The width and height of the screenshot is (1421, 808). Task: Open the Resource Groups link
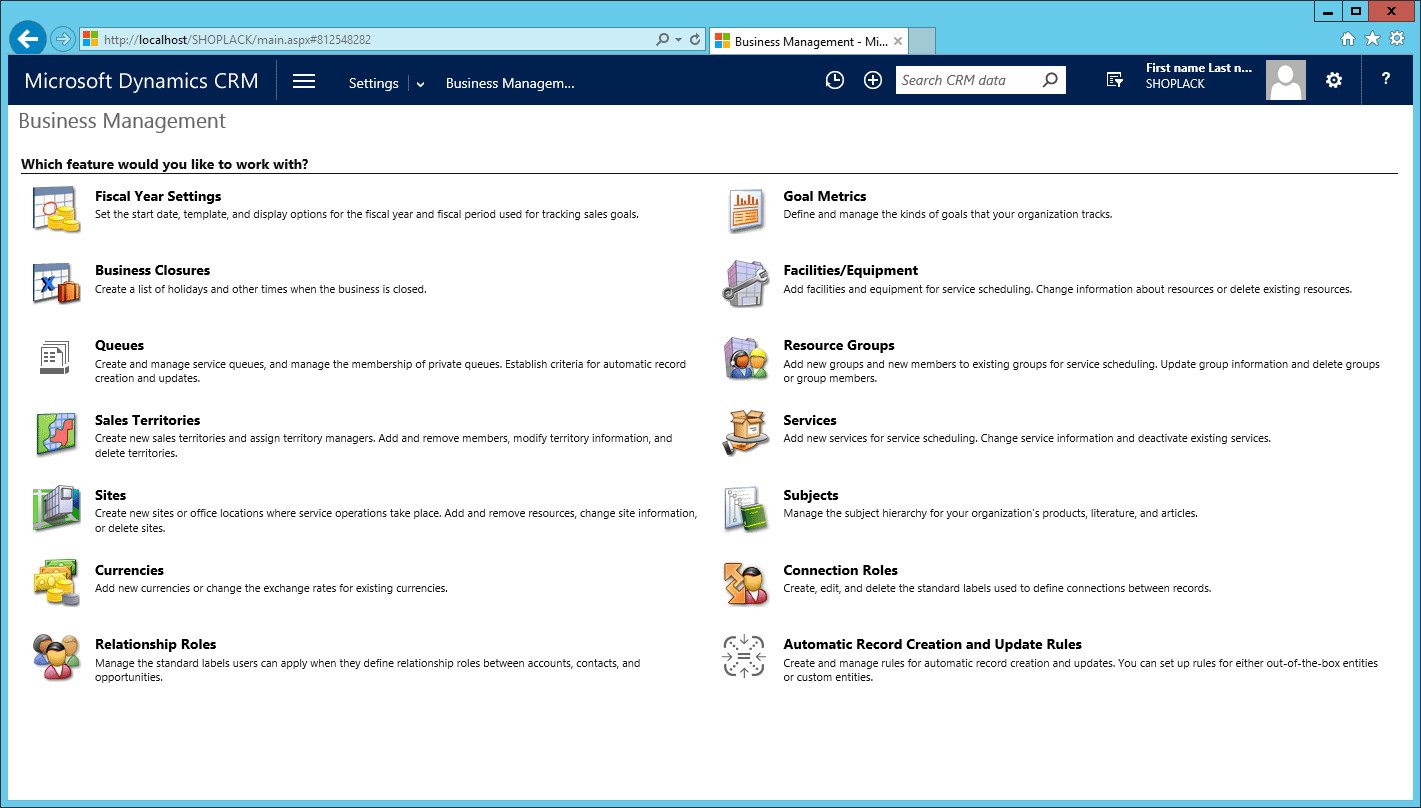click(839, 345)
